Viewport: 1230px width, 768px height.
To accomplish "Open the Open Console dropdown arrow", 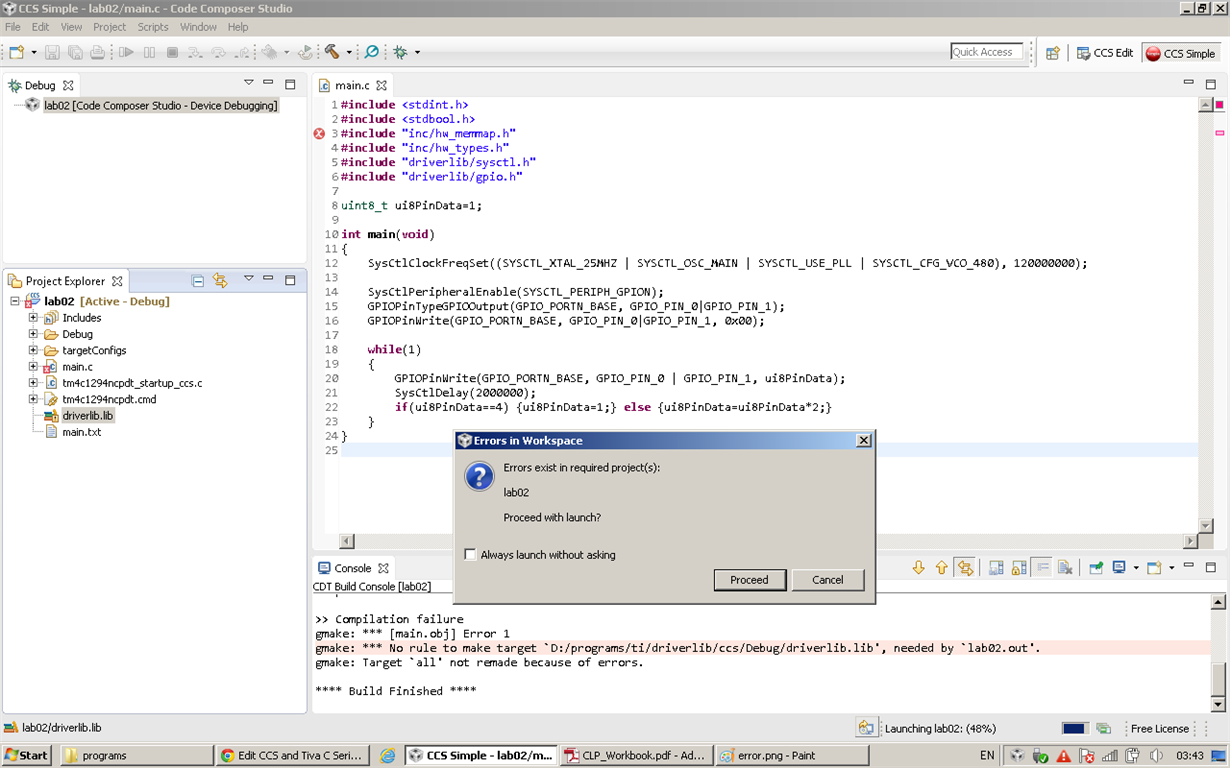I will [x=1171, y=568].
